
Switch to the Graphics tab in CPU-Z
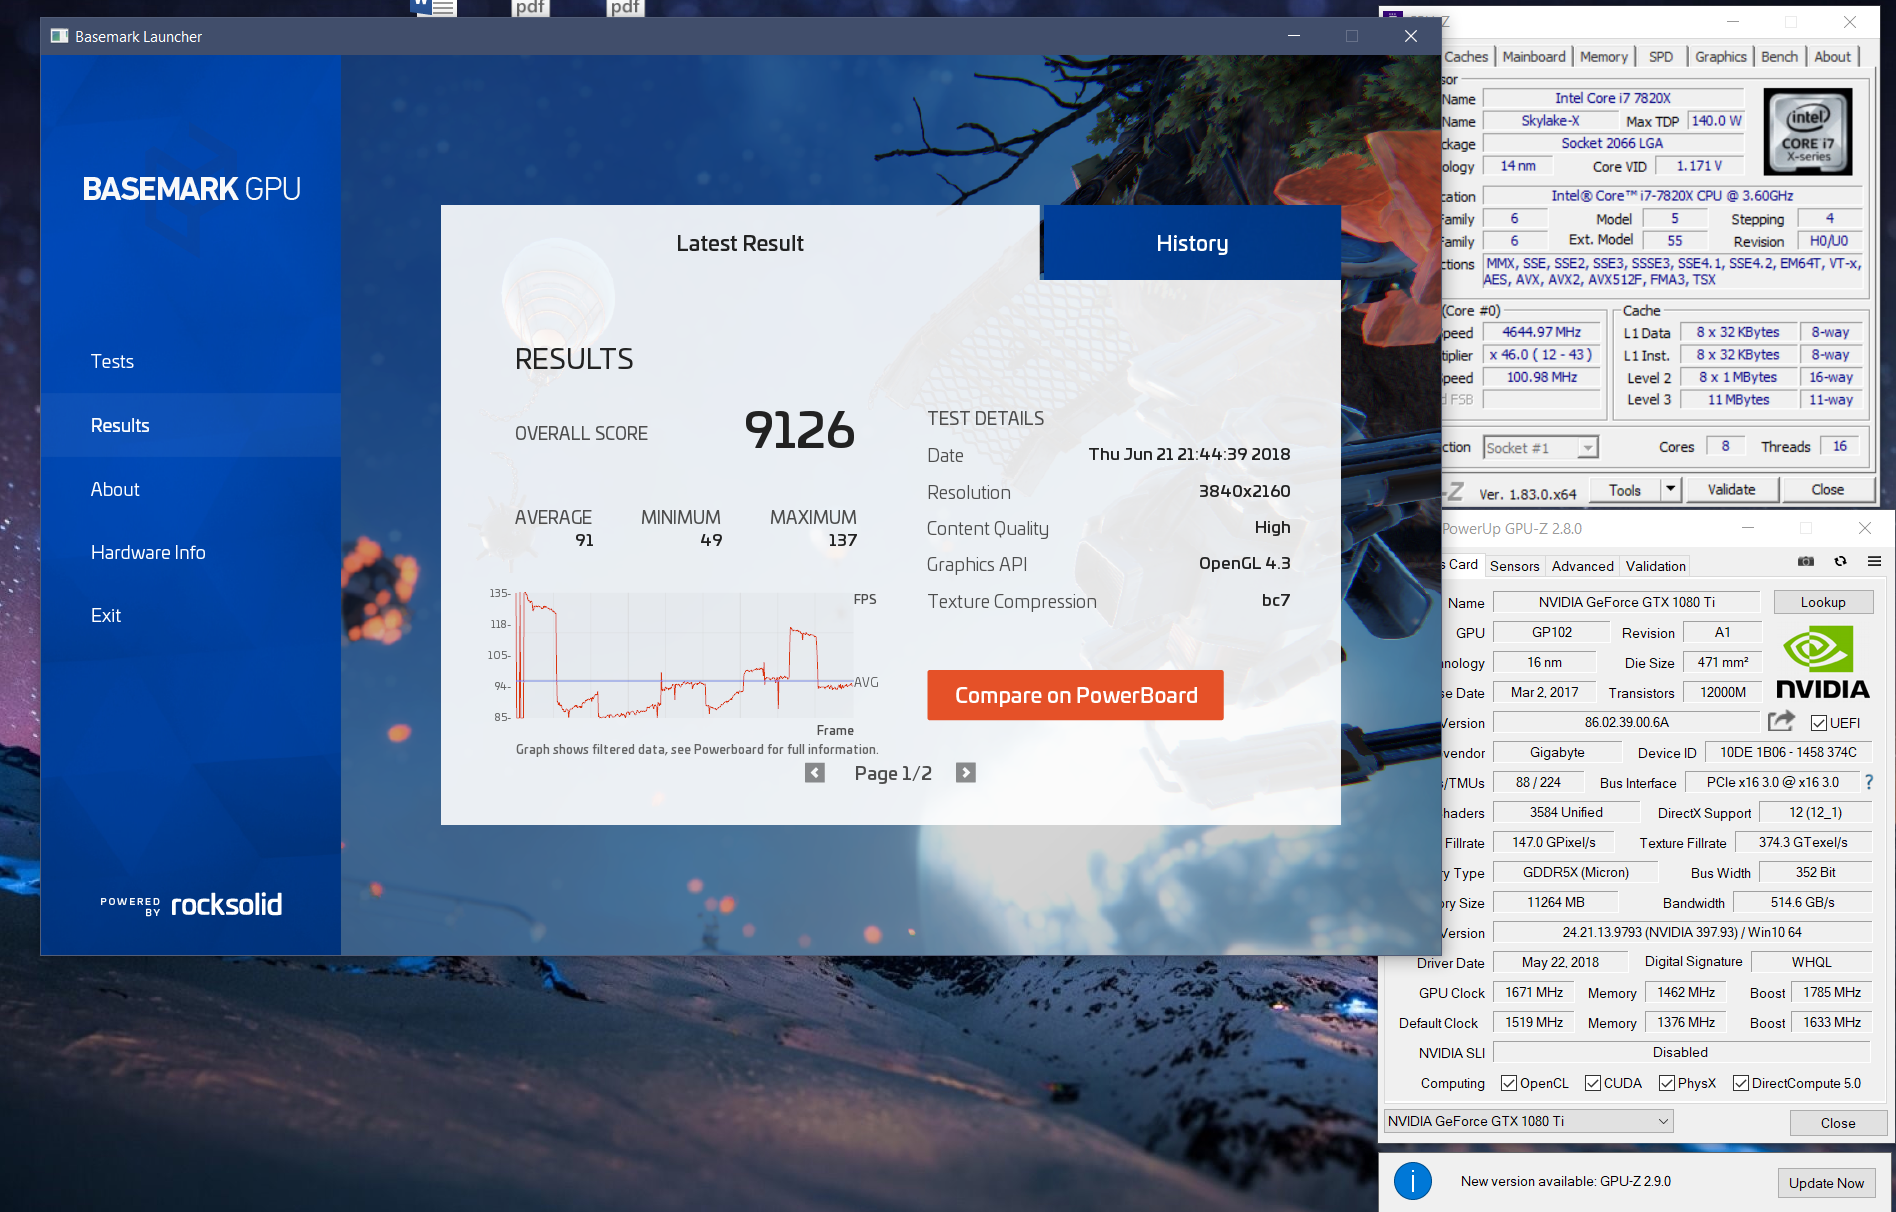click(1720, 57)
